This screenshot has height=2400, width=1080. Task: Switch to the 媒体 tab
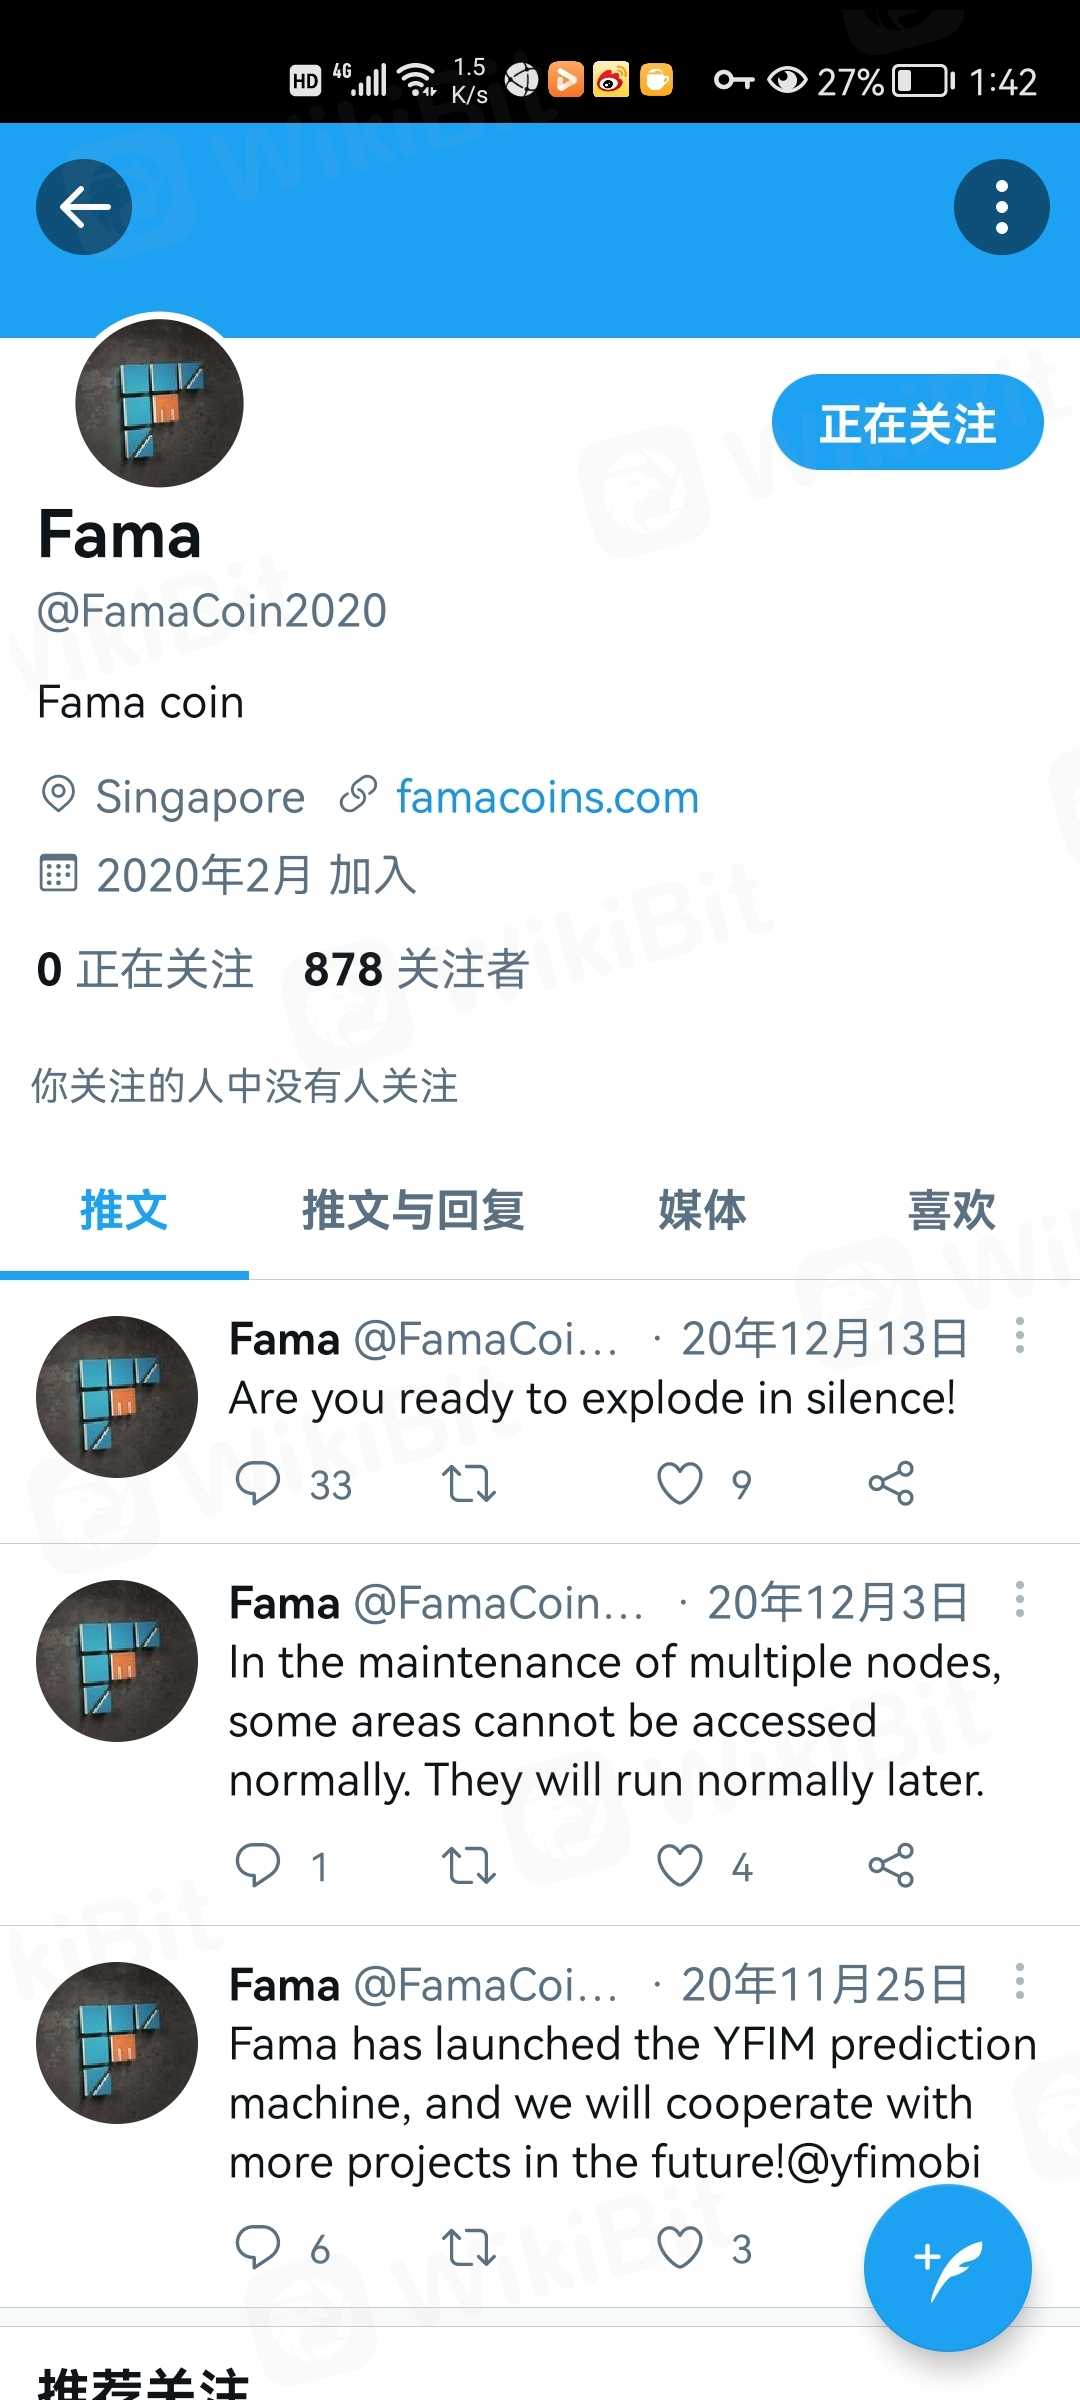(x=702, y=1210)
